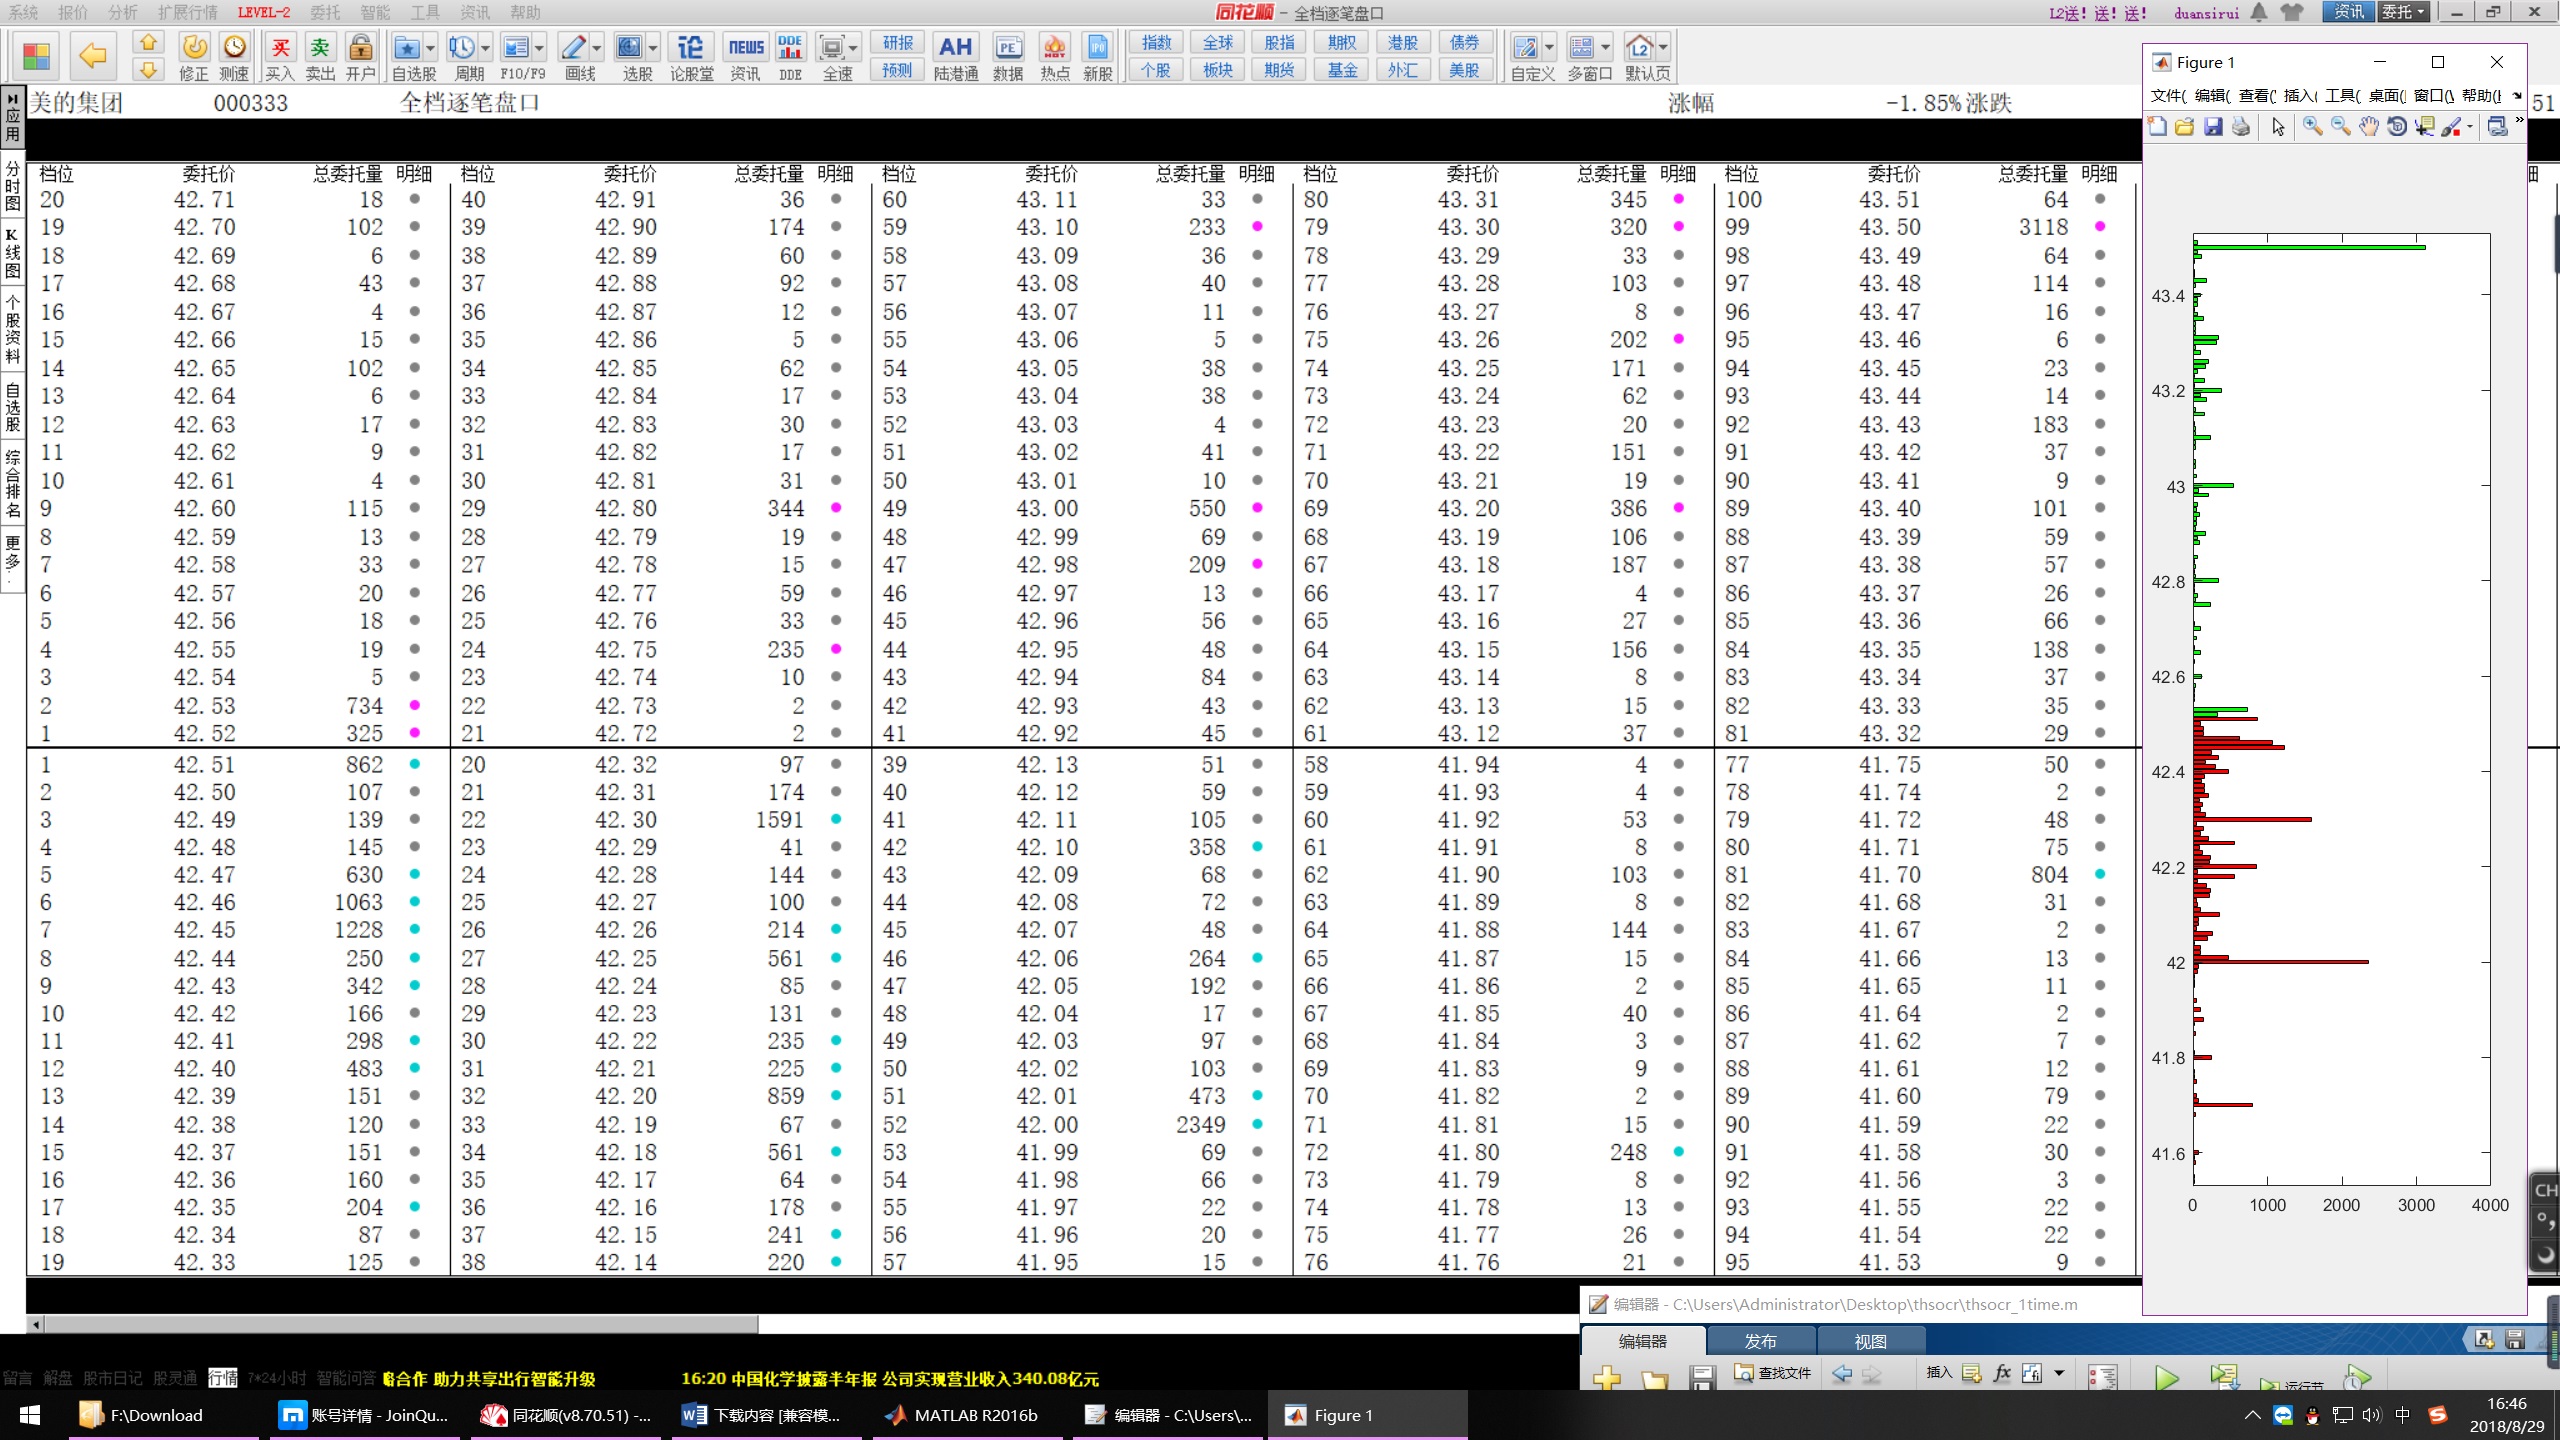Click Figure 1 save icon
2560x1440 pixels.
point(2213,126)
